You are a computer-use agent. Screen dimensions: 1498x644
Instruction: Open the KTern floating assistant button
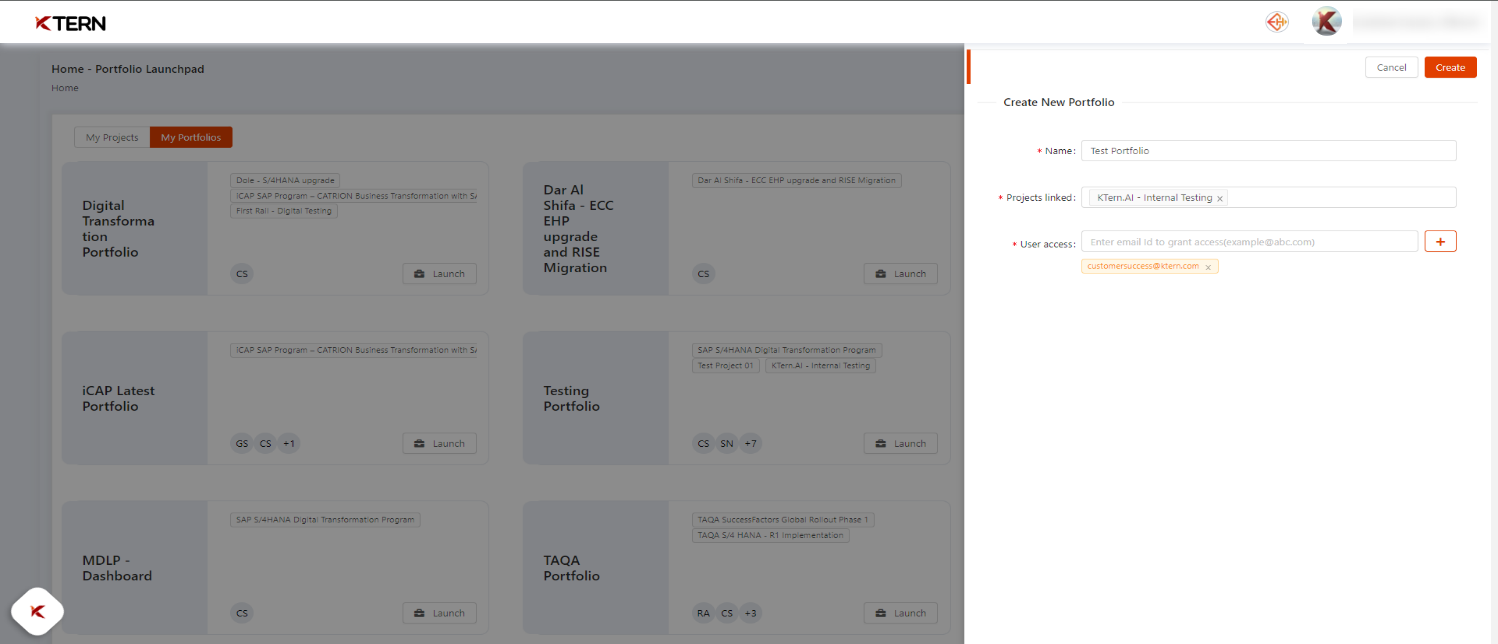tap(37, 611)
